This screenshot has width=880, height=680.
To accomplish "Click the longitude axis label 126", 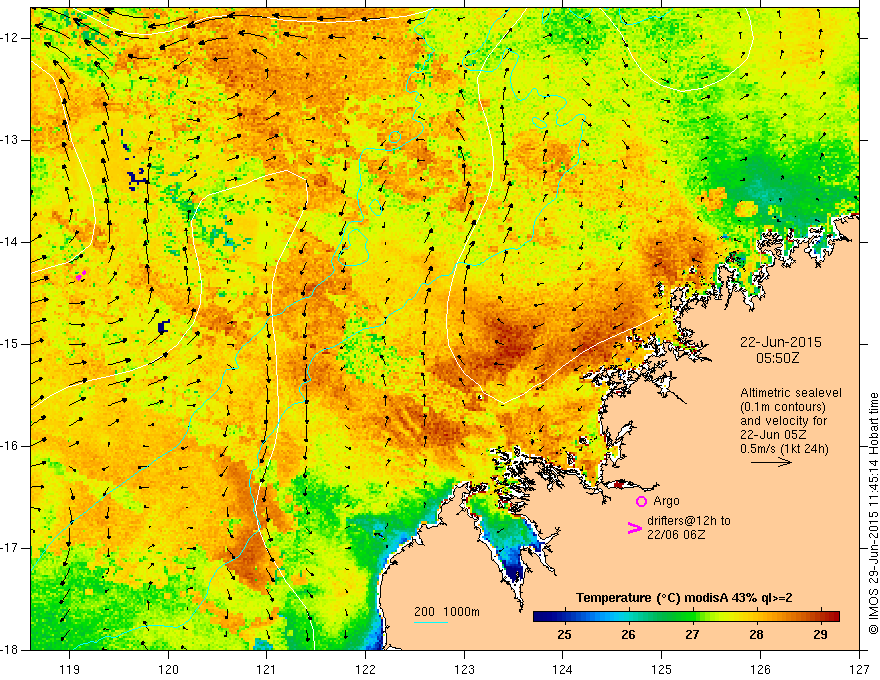I will pos(760,670).
